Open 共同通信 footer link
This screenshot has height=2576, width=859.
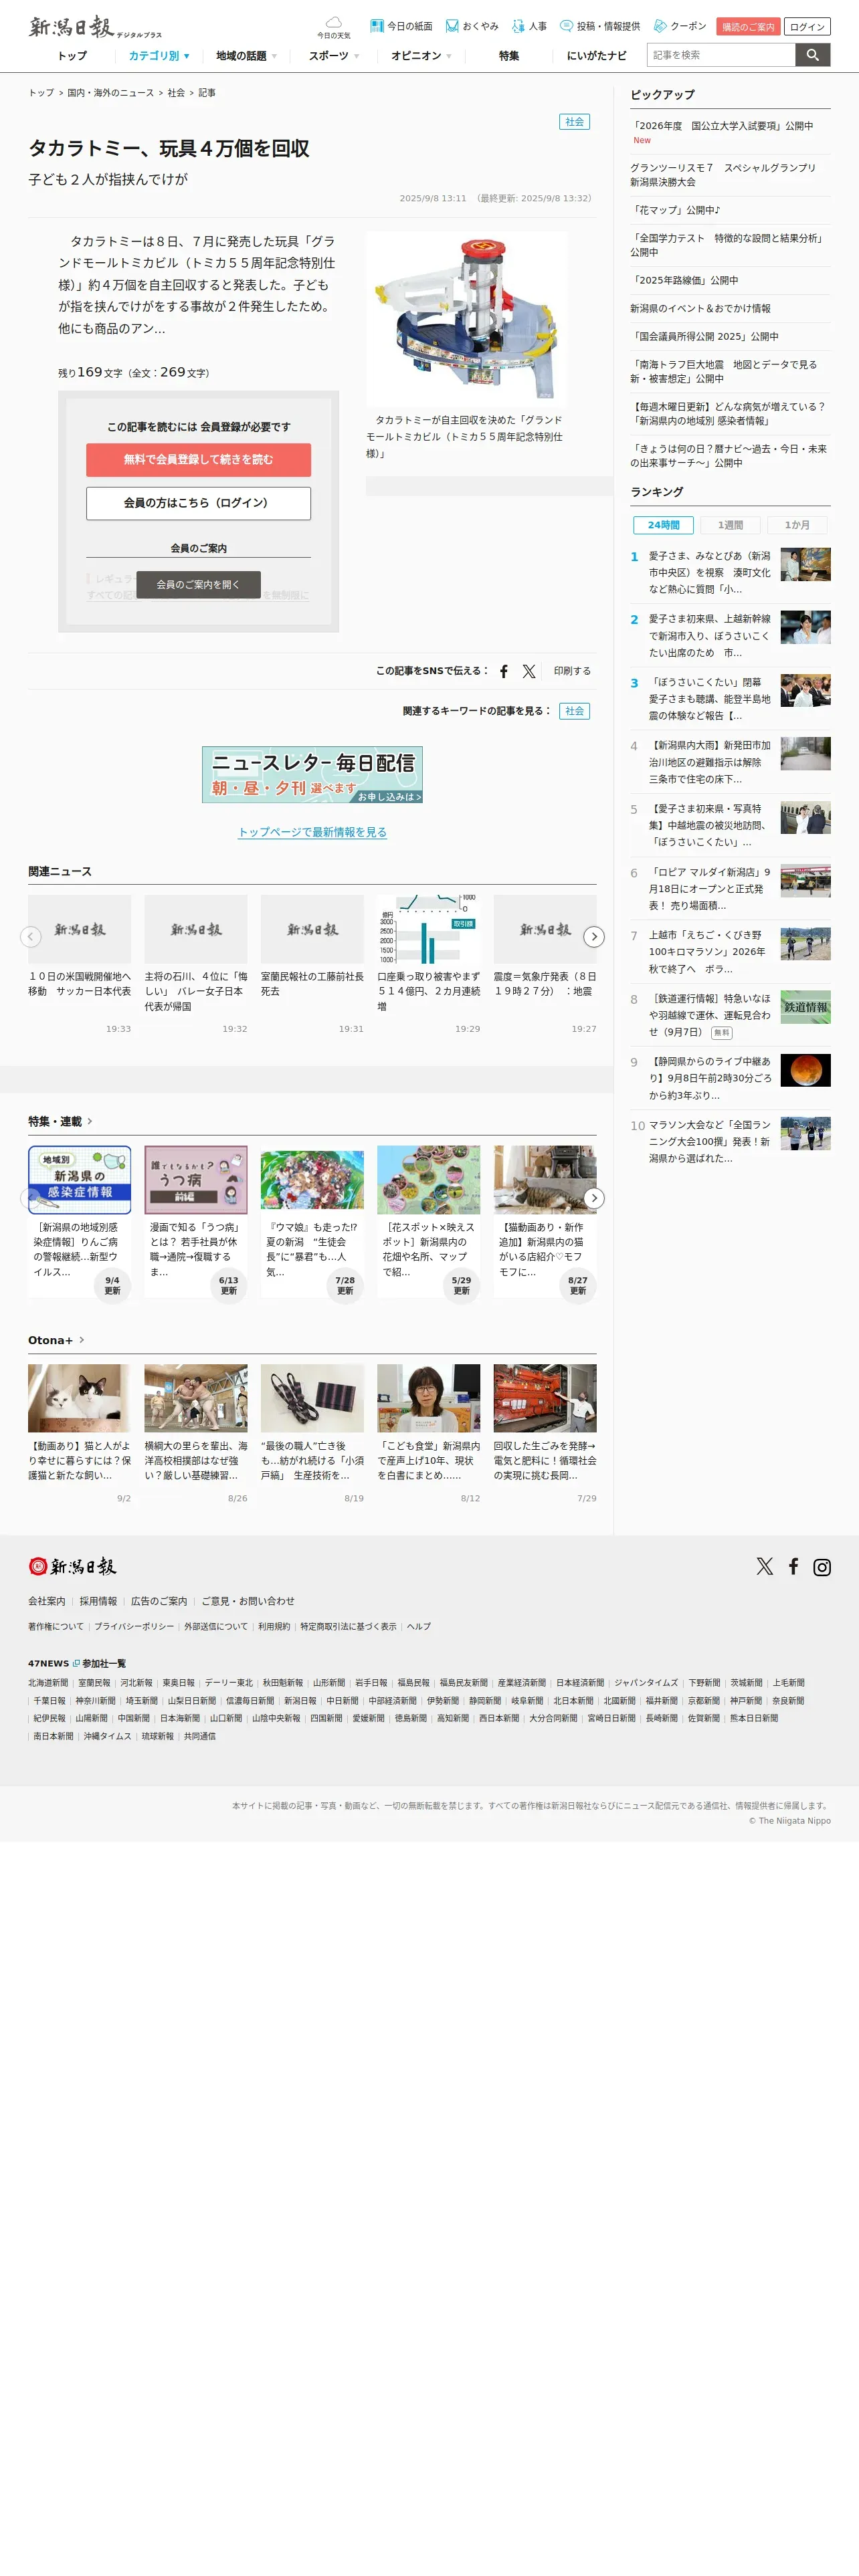coord(200,1736)
